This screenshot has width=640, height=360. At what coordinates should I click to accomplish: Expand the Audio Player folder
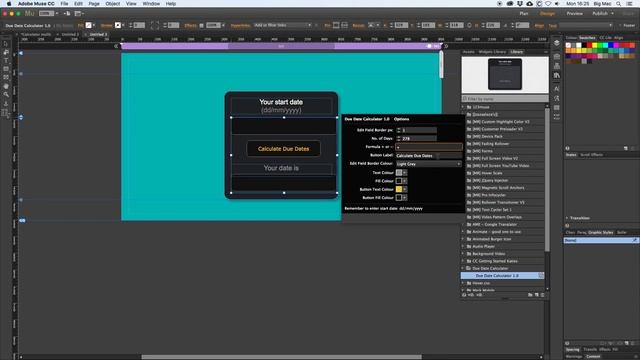point(463,246)
